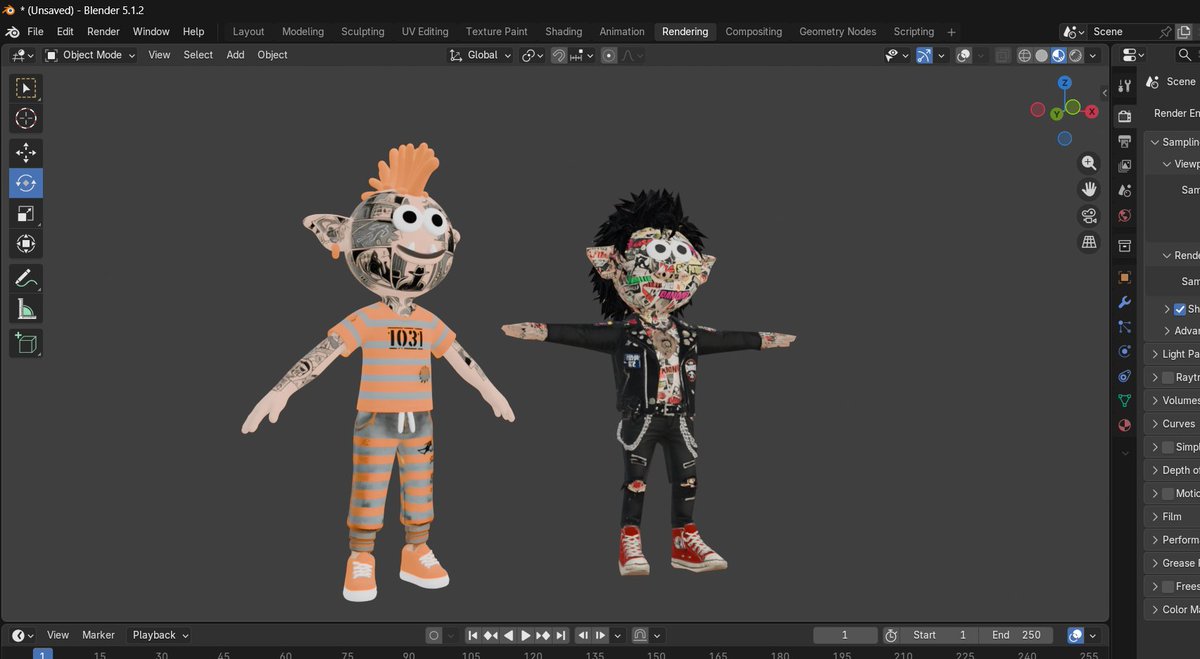This screenshot has width=1200, height=659.
Task: Open the Window menu
Action: pos(151,32)
